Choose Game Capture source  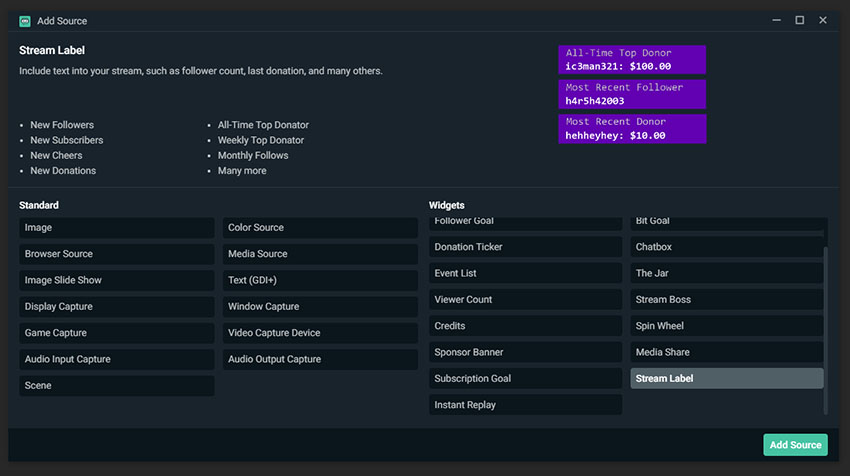(x=117, y=333)
